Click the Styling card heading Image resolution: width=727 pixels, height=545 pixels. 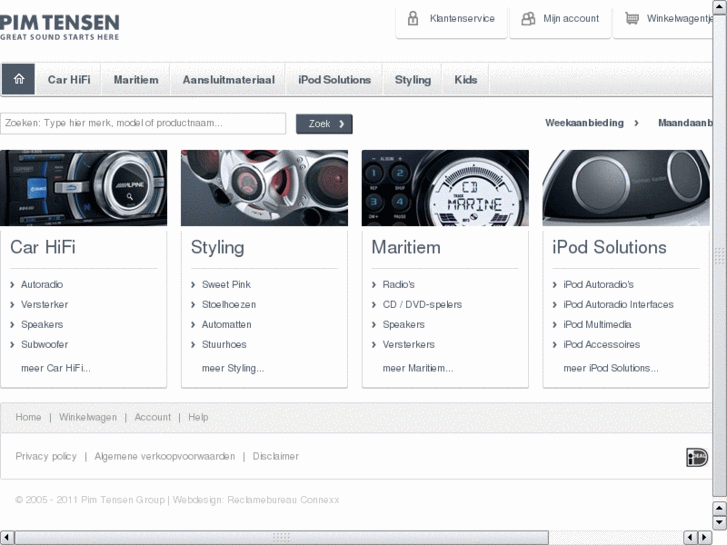(x=217, y=248)
